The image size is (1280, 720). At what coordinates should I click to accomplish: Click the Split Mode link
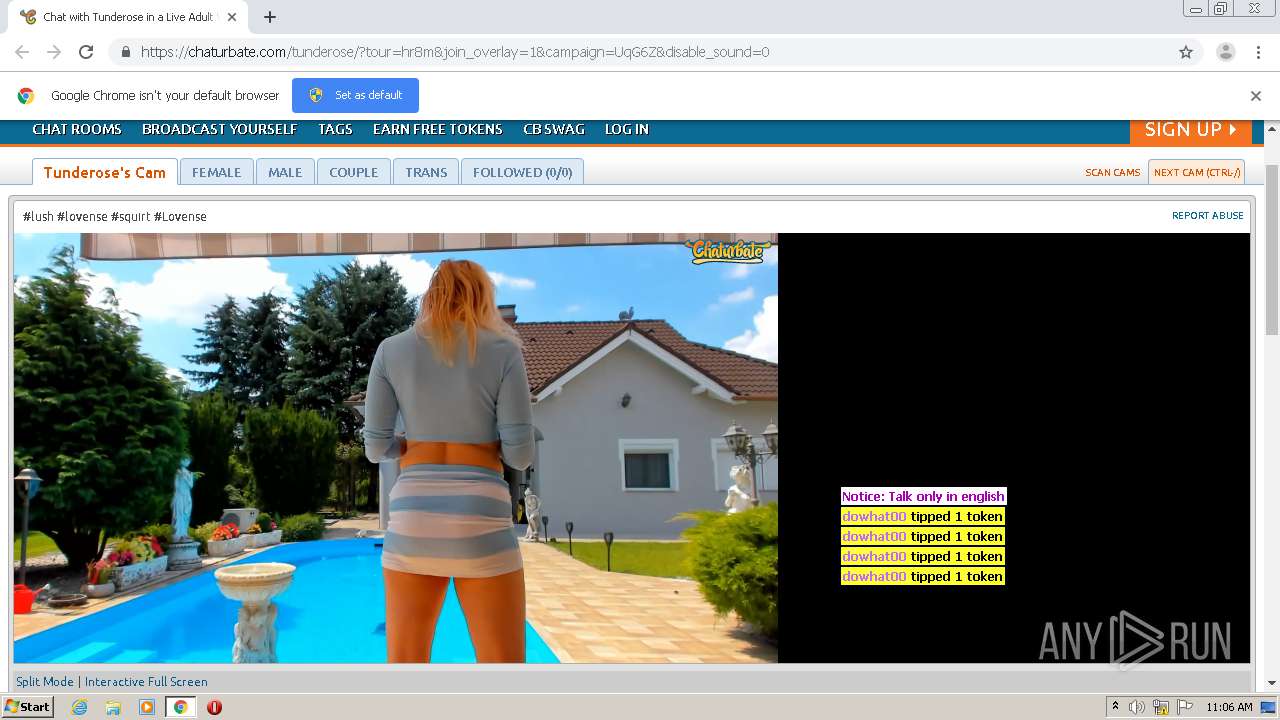45,682
